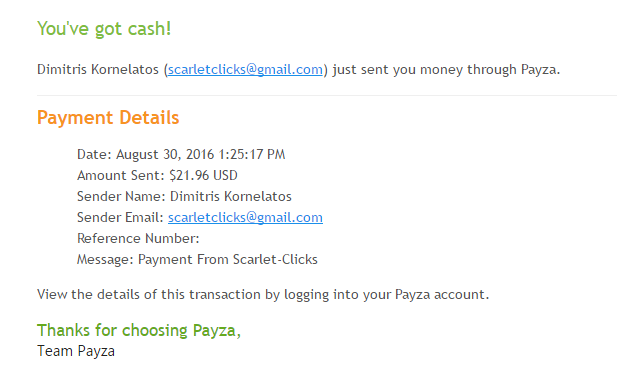Click the Date label in Payment Details
The height and width of the screenshot is (369, 617).
point(94,154)
